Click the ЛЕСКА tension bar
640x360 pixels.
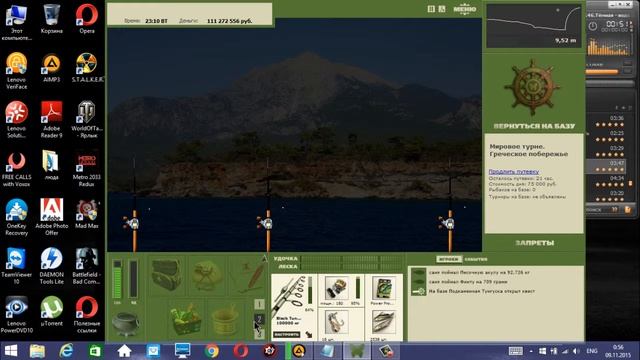pos(352,267)
